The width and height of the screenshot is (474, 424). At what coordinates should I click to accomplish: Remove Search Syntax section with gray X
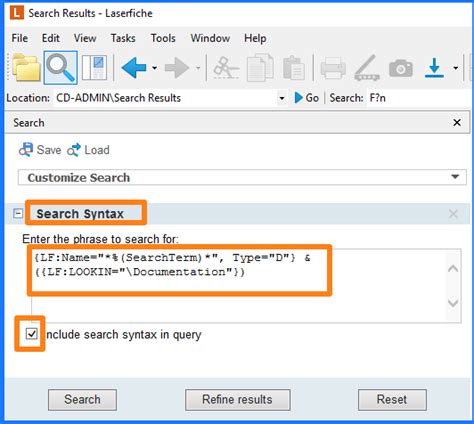click(453, 214)
